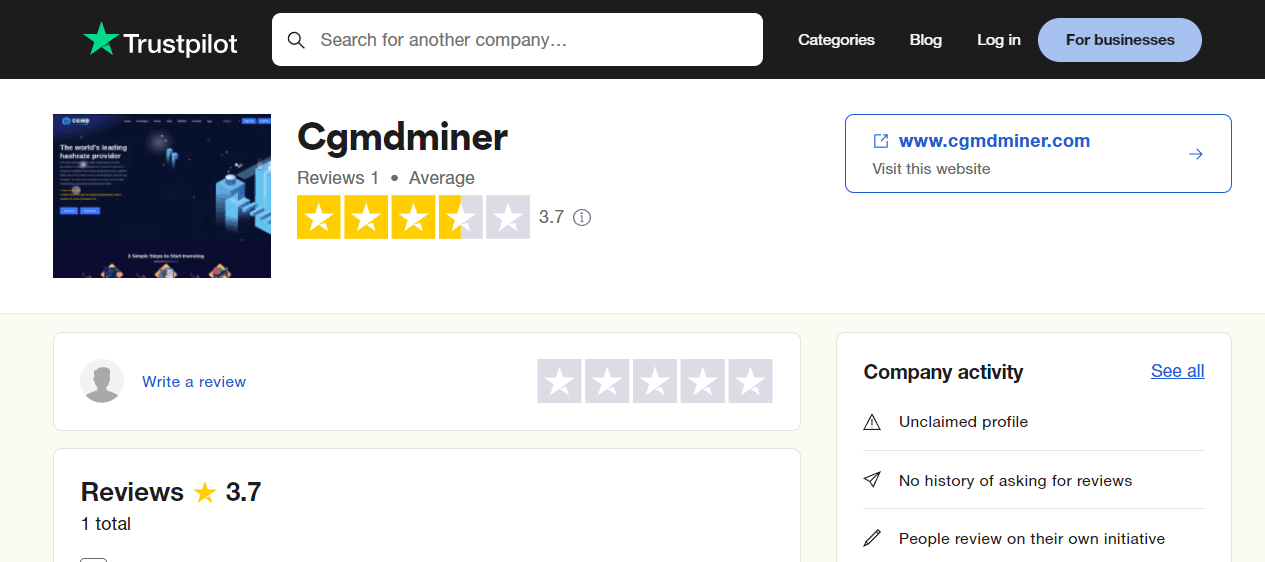Screen dimensions: 1265x562
Task: Click the user avatar icon
Action: point(102,381)
